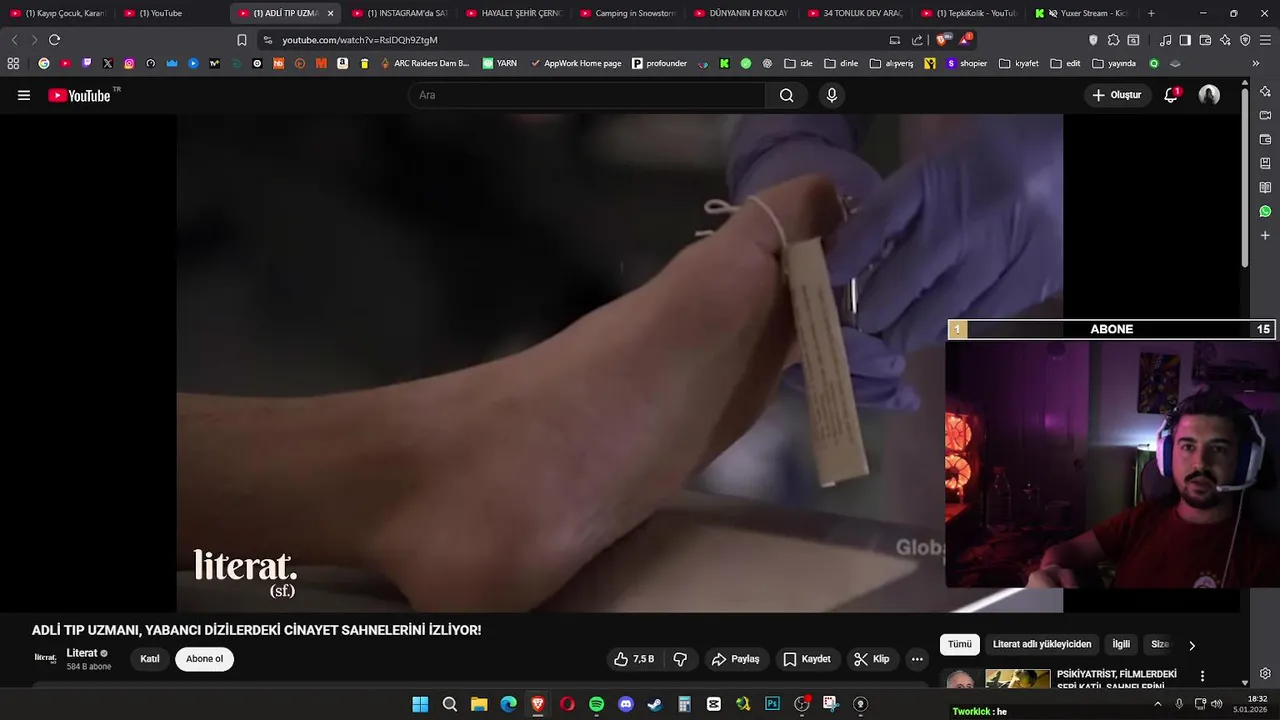Switch to the 34 TONLUK DEV ARAÇ tab
This screenshot has height=720, width=1280.
pyautogui.click(x=855, y=13)
